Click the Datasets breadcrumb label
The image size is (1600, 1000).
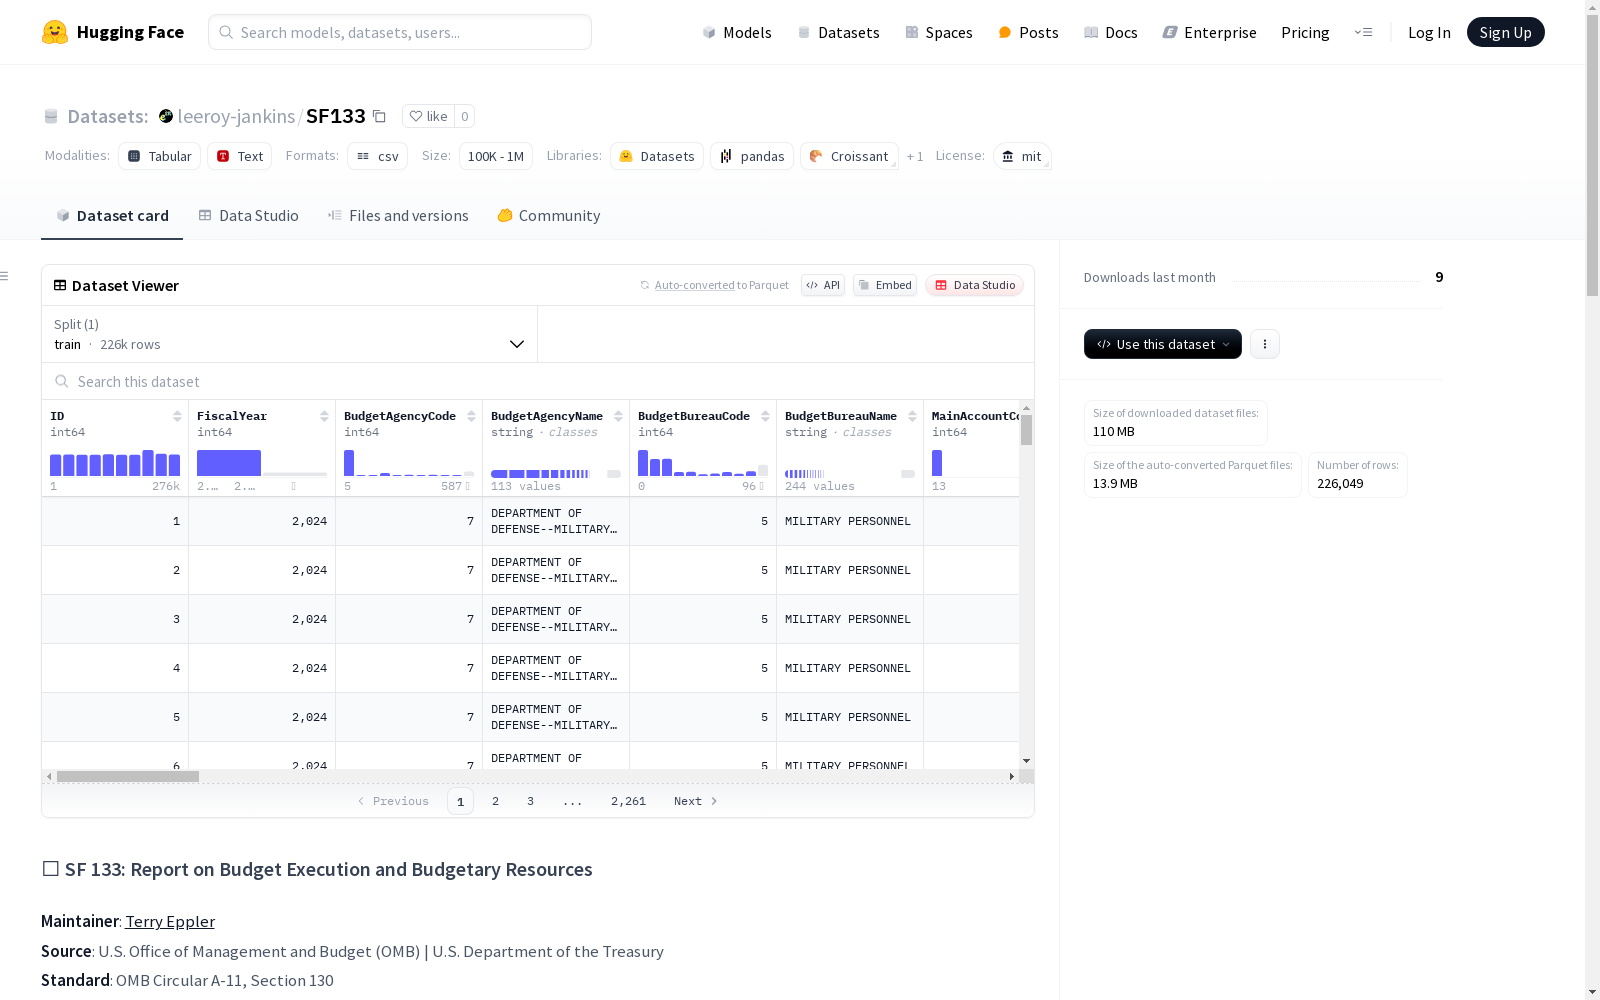coord(108,116)
